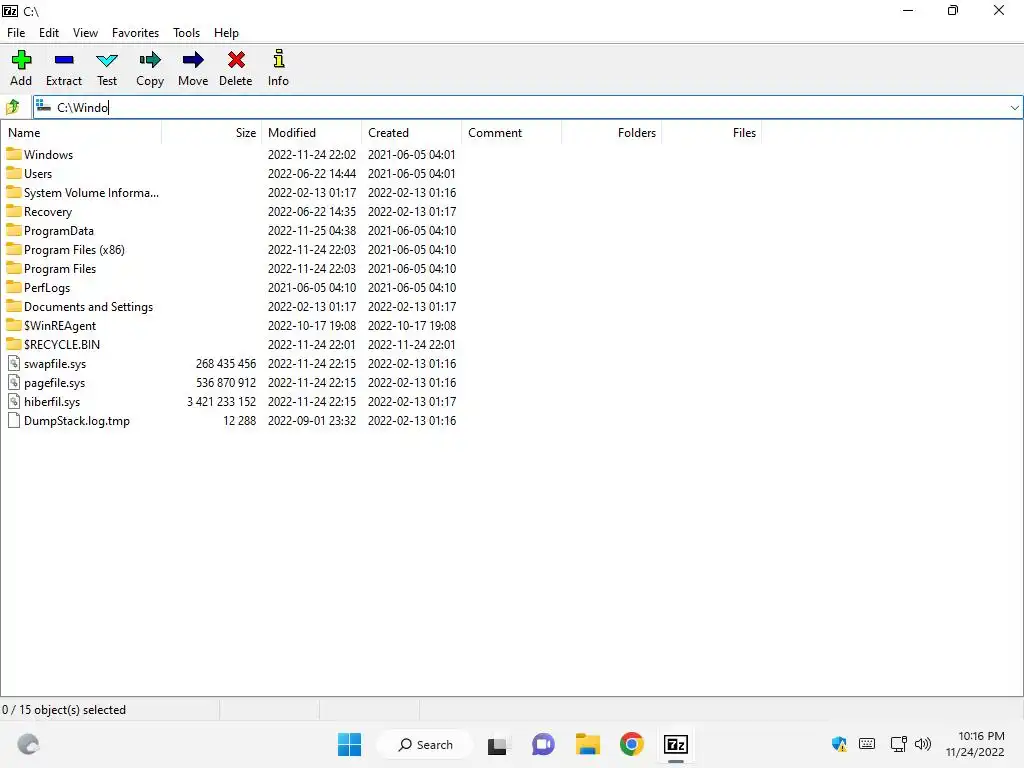Image resolution: width=1024 pixels, height=768 pixels.
Task: Click the Copy toolbar icon
Action: (x=150, y=60)
